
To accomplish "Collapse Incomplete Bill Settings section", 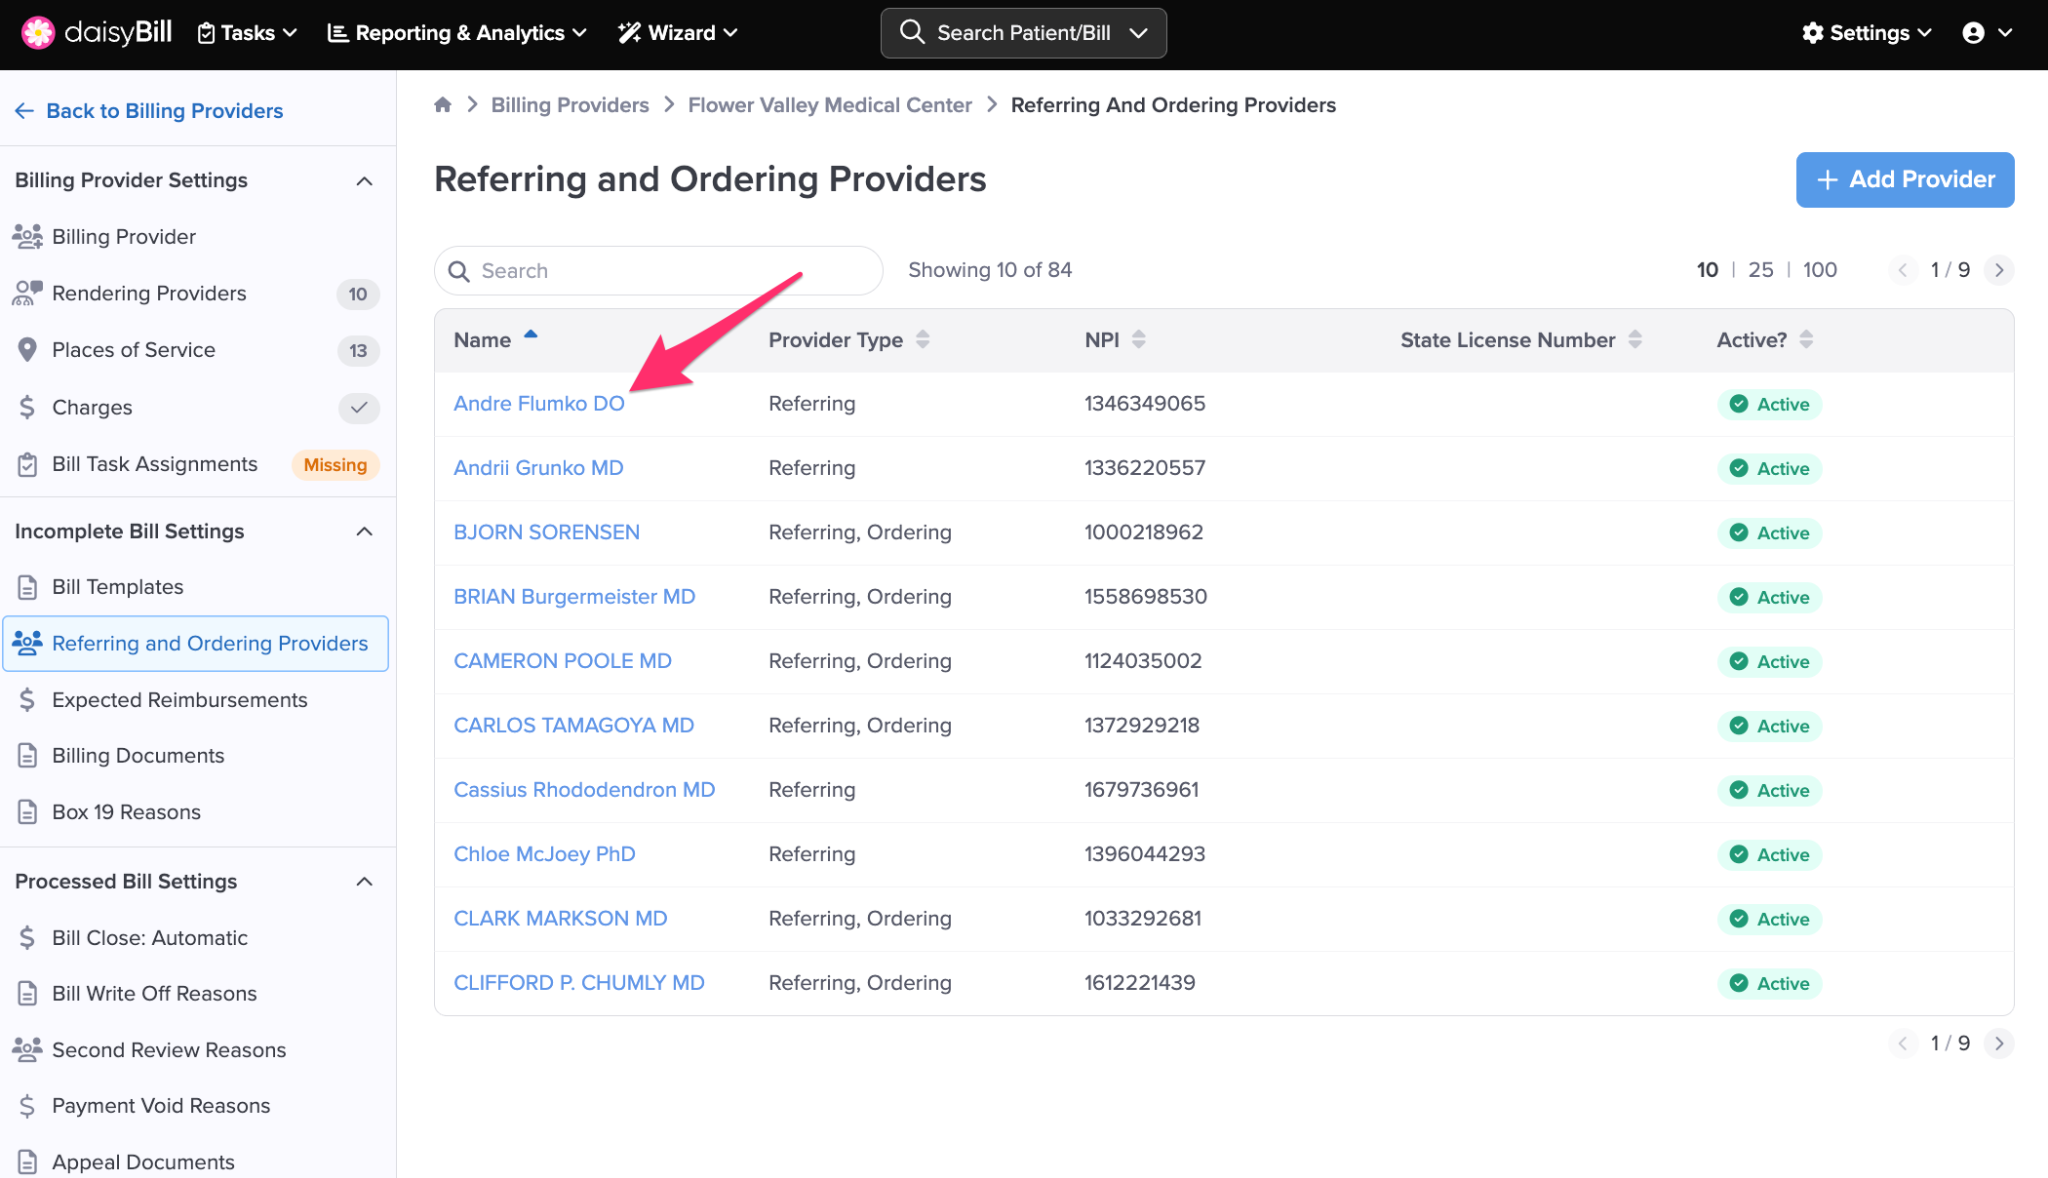I will point(364,531).
